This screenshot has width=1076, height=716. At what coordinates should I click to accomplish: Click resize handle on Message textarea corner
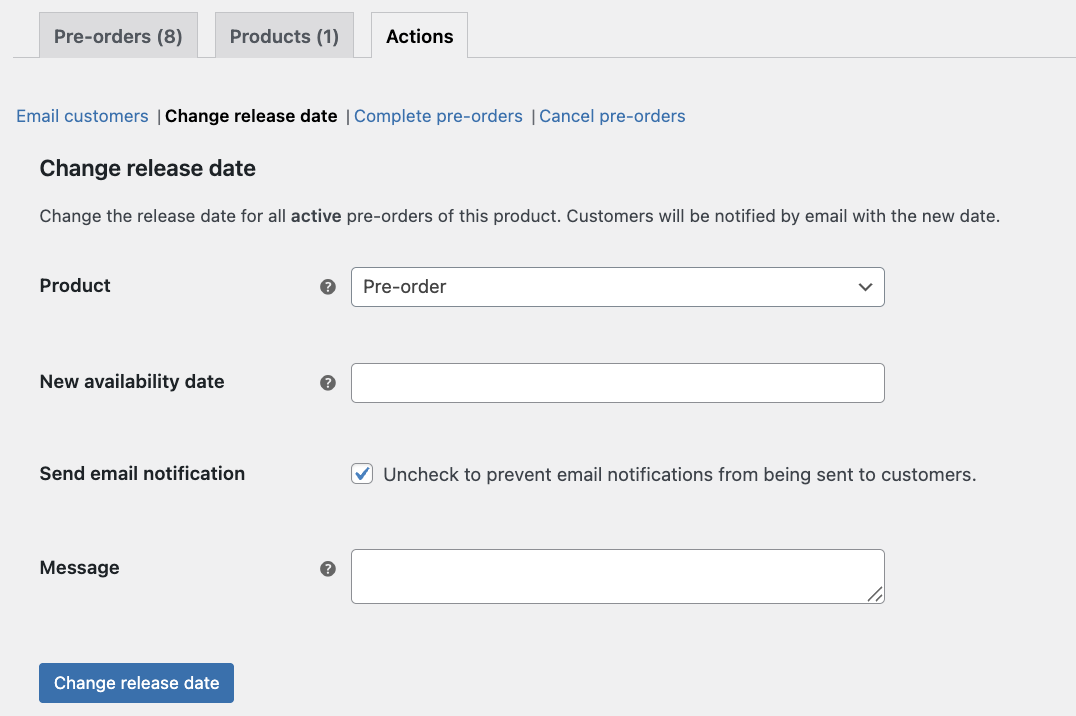coord(875,594)
